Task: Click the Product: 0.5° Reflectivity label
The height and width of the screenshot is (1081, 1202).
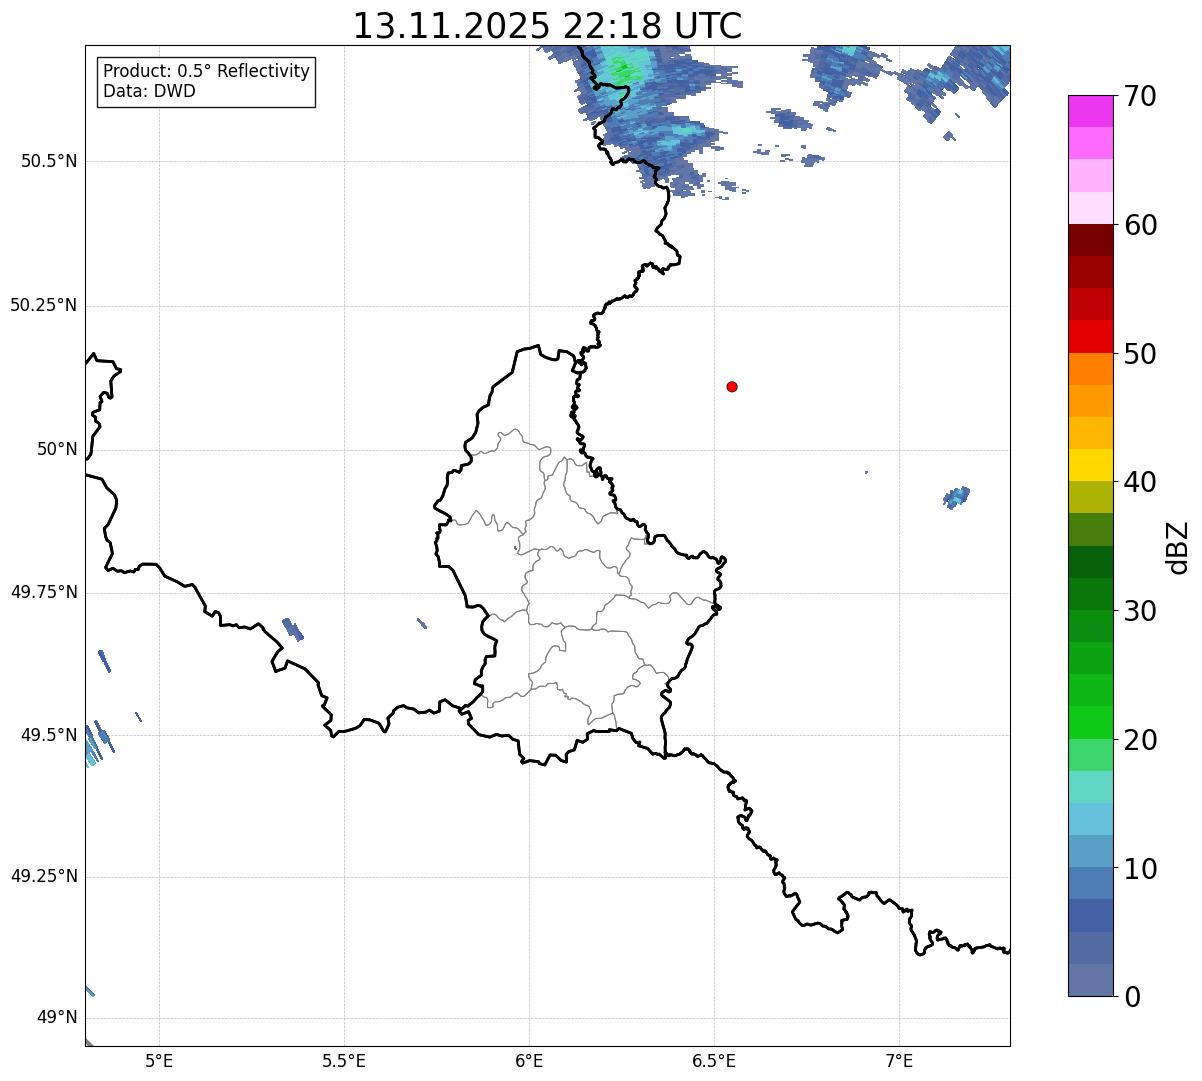Action: click(x=206, y=72)
